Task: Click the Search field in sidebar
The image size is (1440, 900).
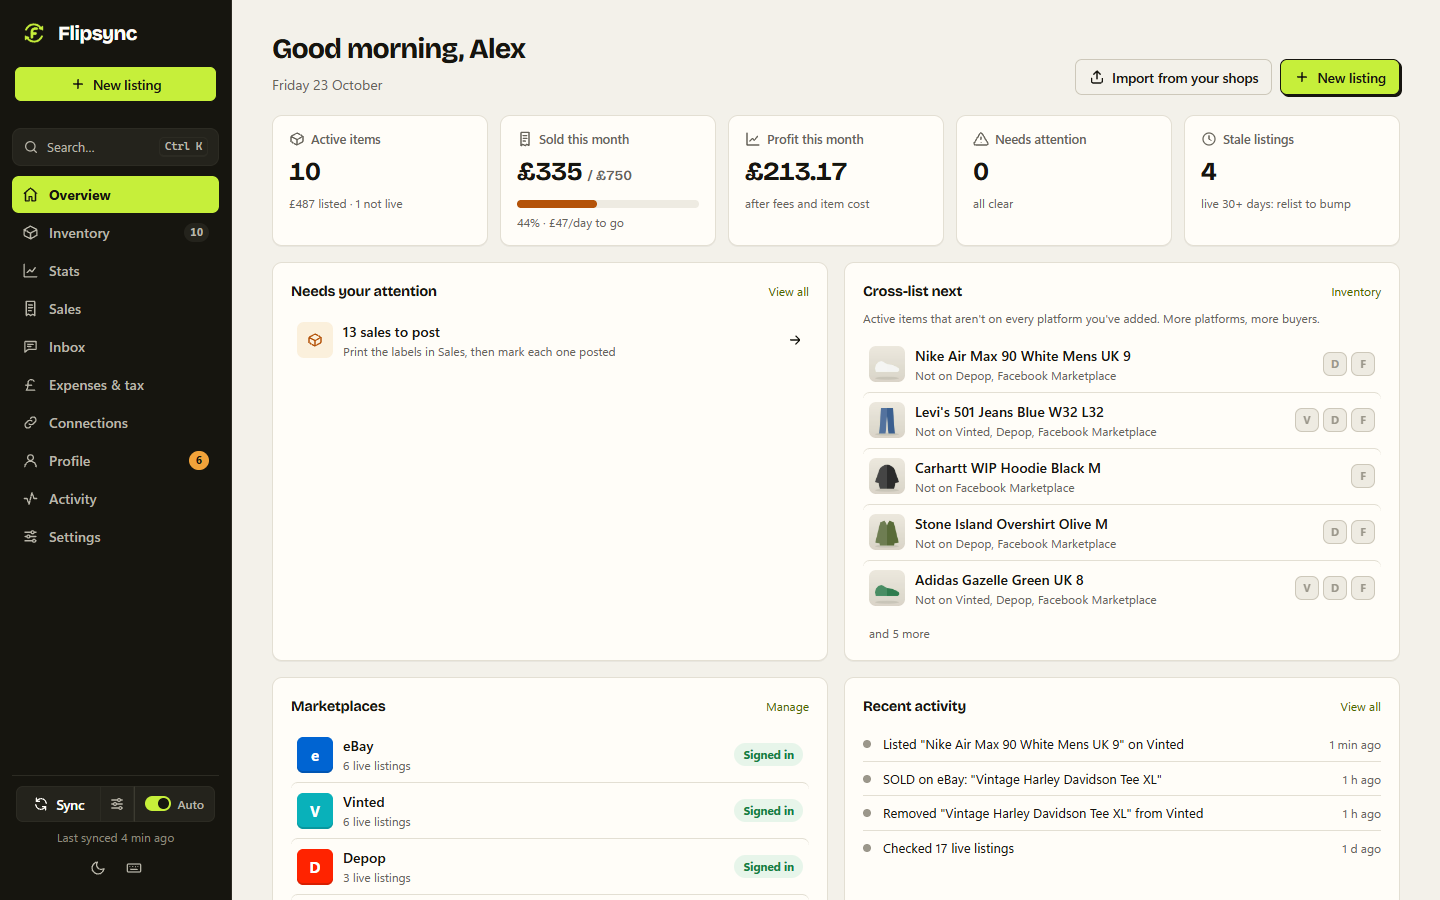Action: 115,147
